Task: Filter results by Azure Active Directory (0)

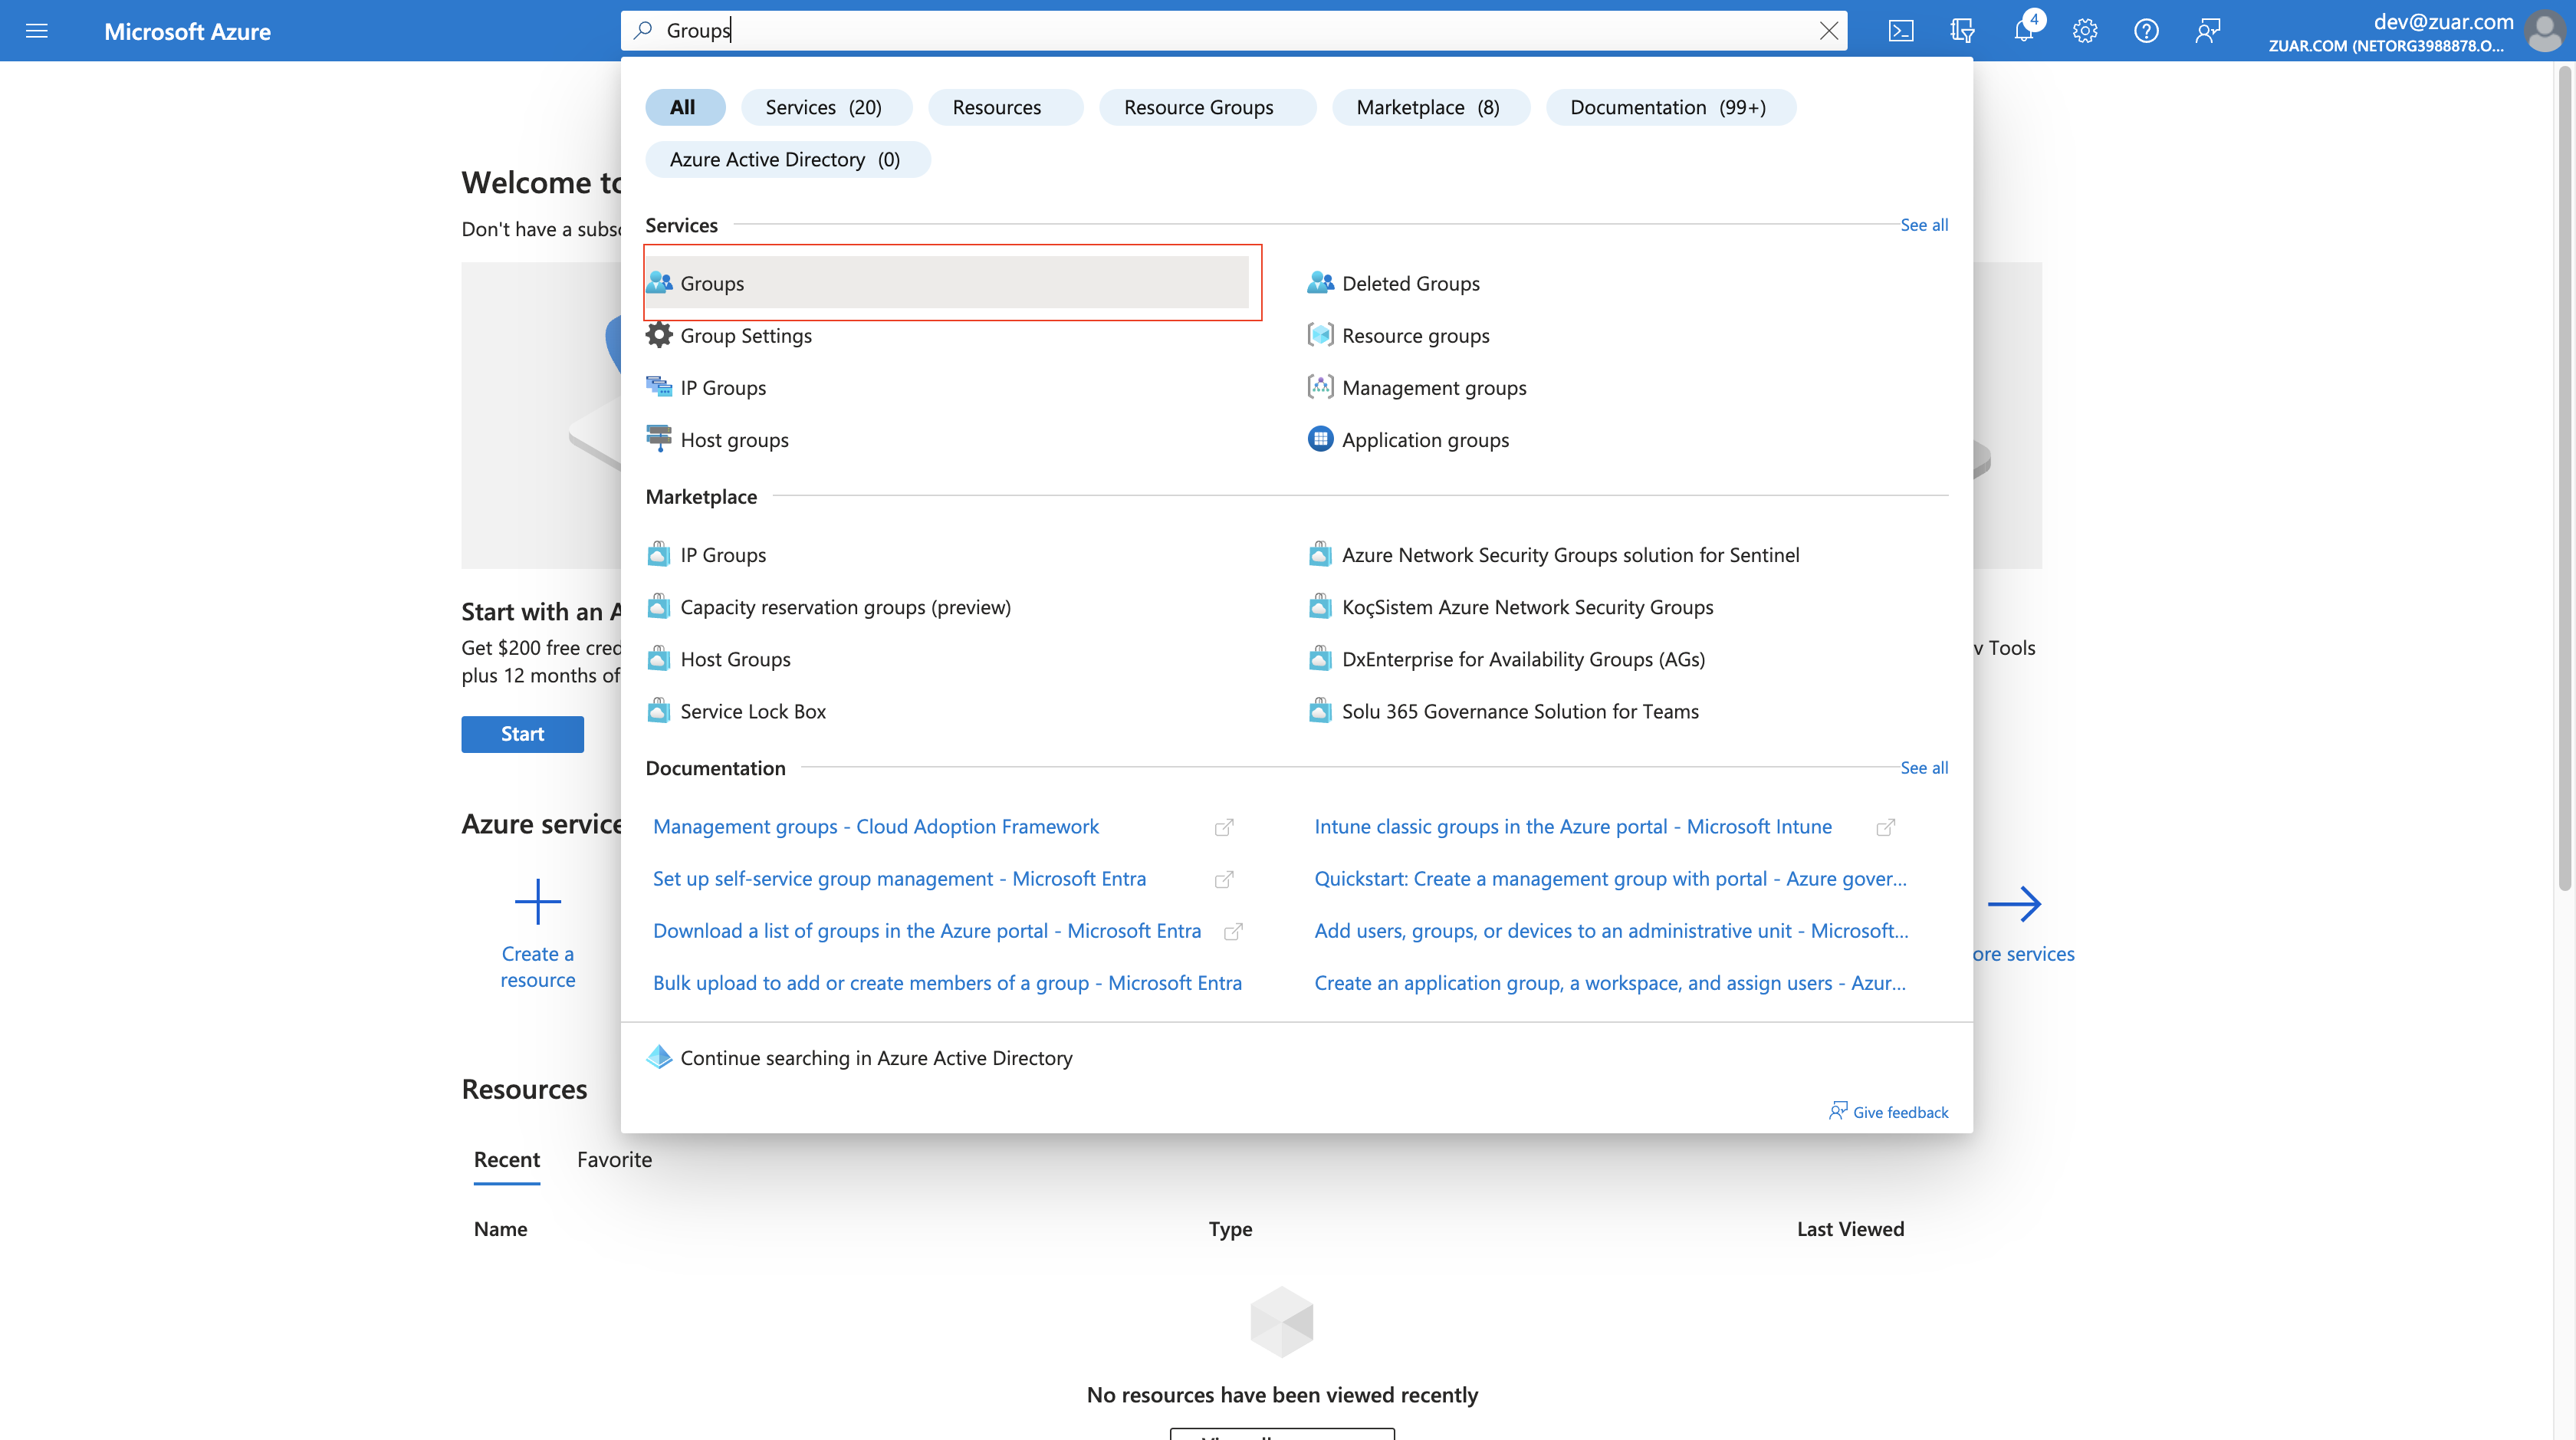Action: [787, 159]
